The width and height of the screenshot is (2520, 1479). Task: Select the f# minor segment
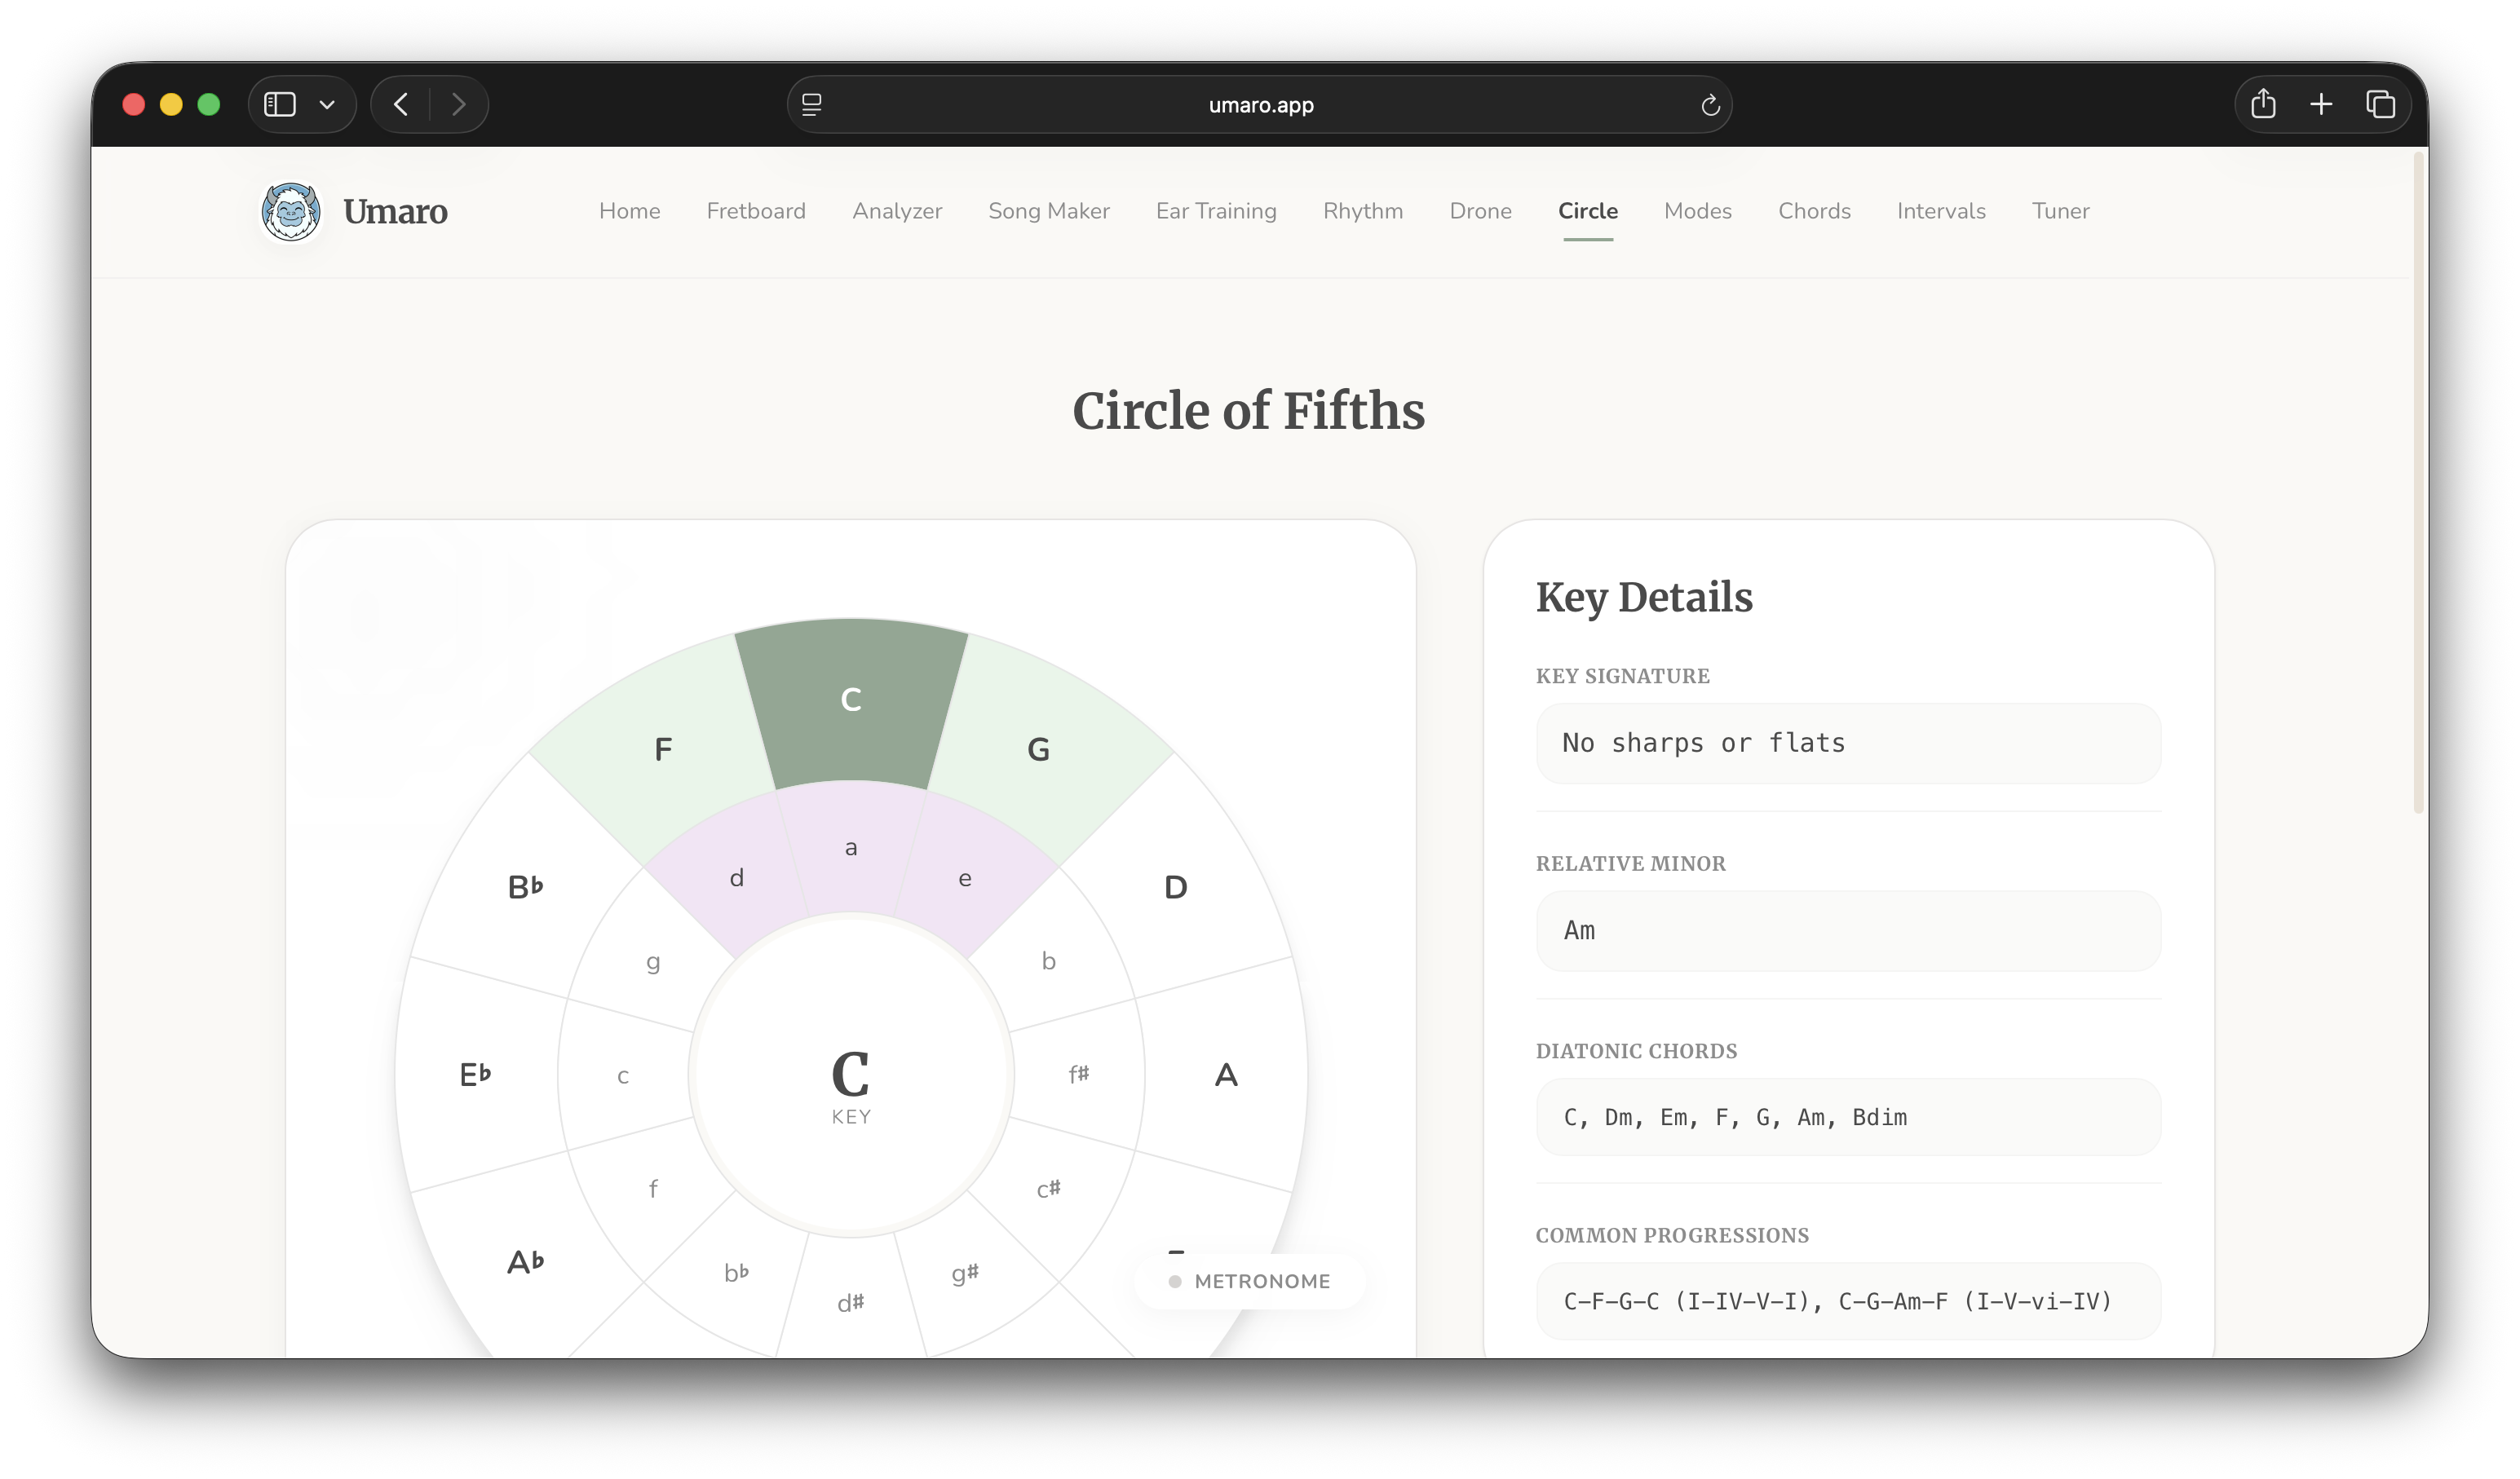pyautogui.click(x=1078, y=1074)
